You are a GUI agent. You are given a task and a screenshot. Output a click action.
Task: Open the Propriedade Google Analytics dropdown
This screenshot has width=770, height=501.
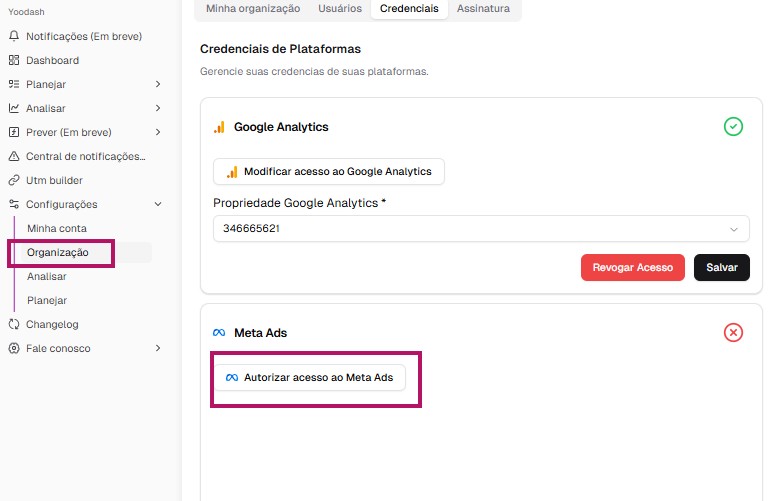point(481,228)
